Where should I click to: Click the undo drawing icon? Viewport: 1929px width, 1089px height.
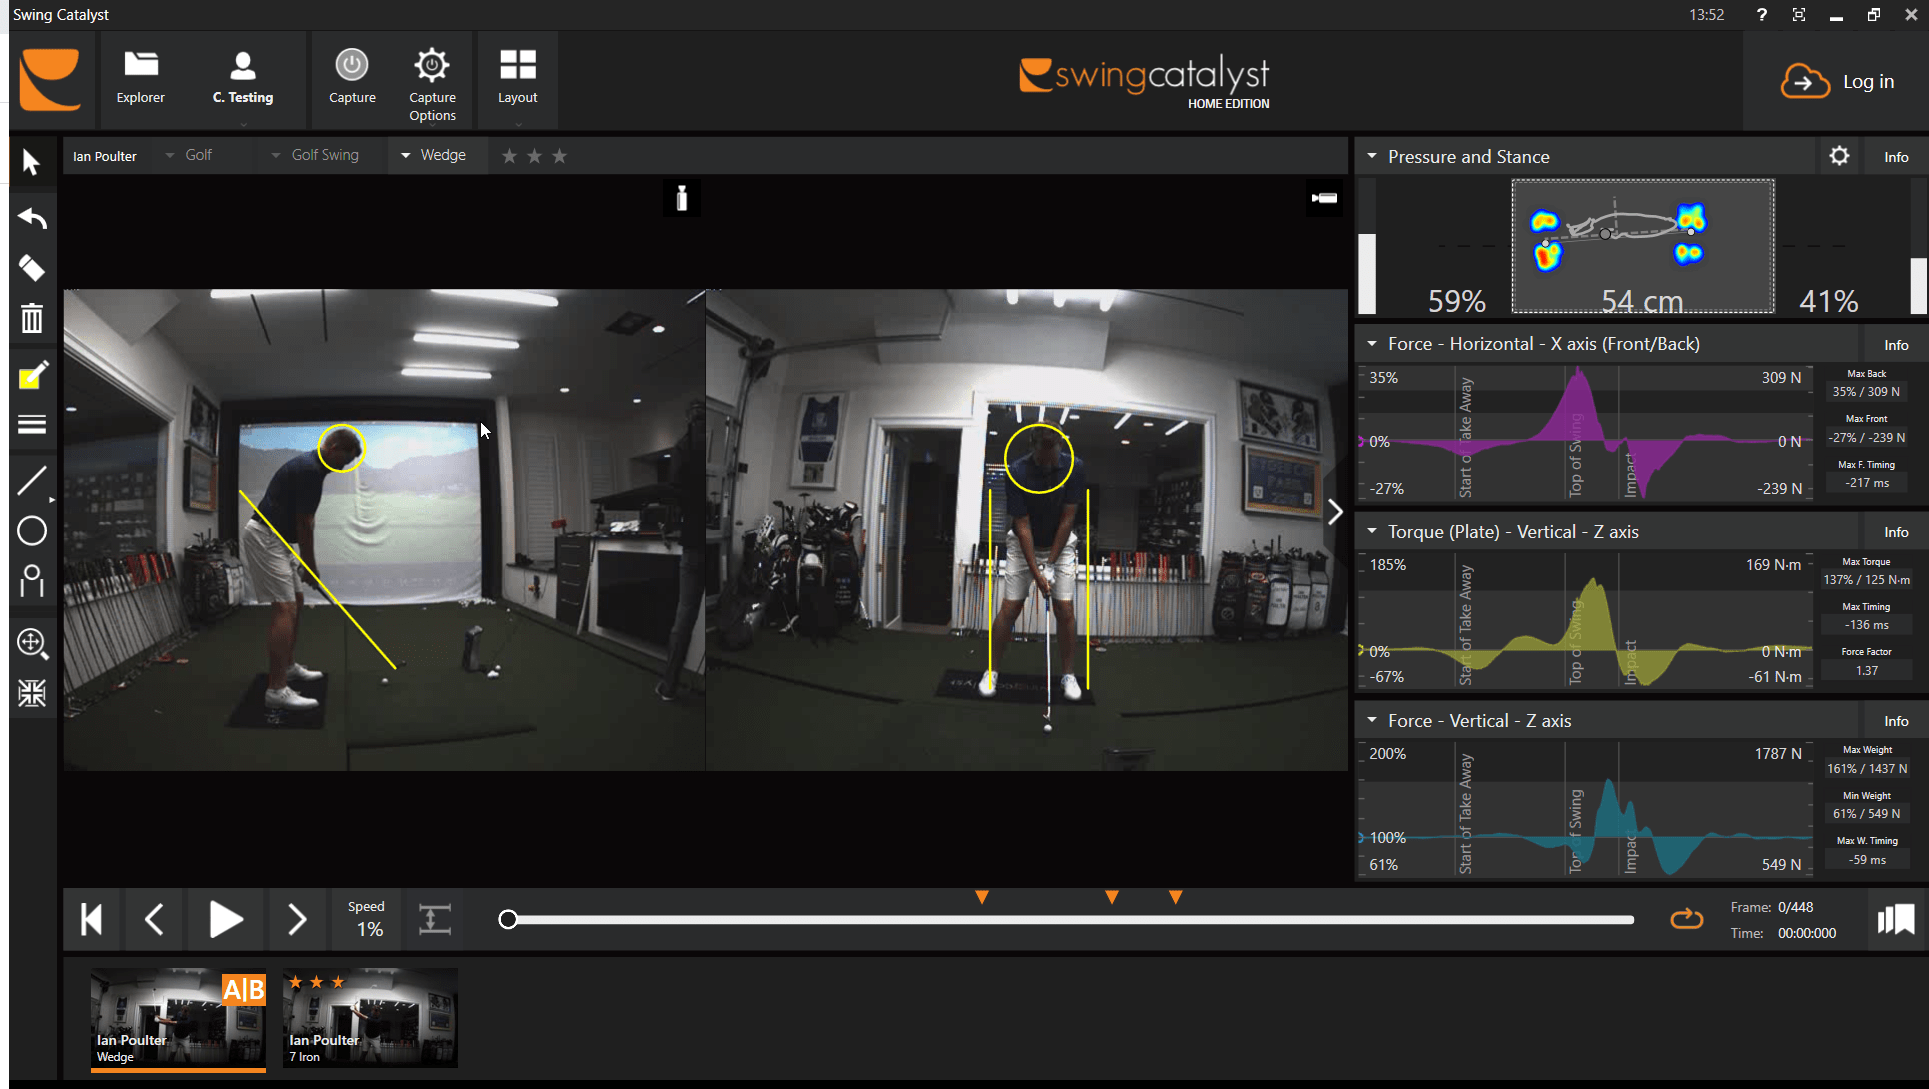coord(32,218)
